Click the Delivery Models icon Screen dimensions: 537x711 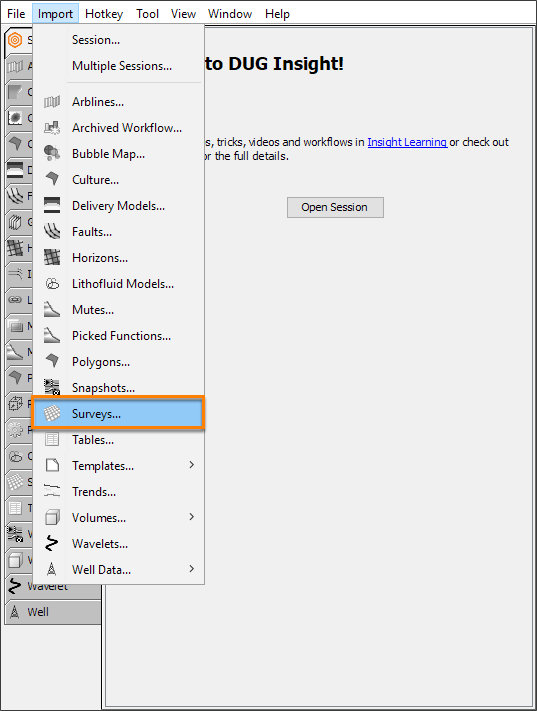pos(52,205)
